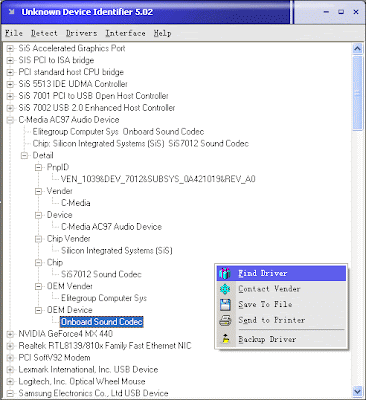Open the File menu
The height and width of the screenshot is (400, 366).
click(14, 33)
